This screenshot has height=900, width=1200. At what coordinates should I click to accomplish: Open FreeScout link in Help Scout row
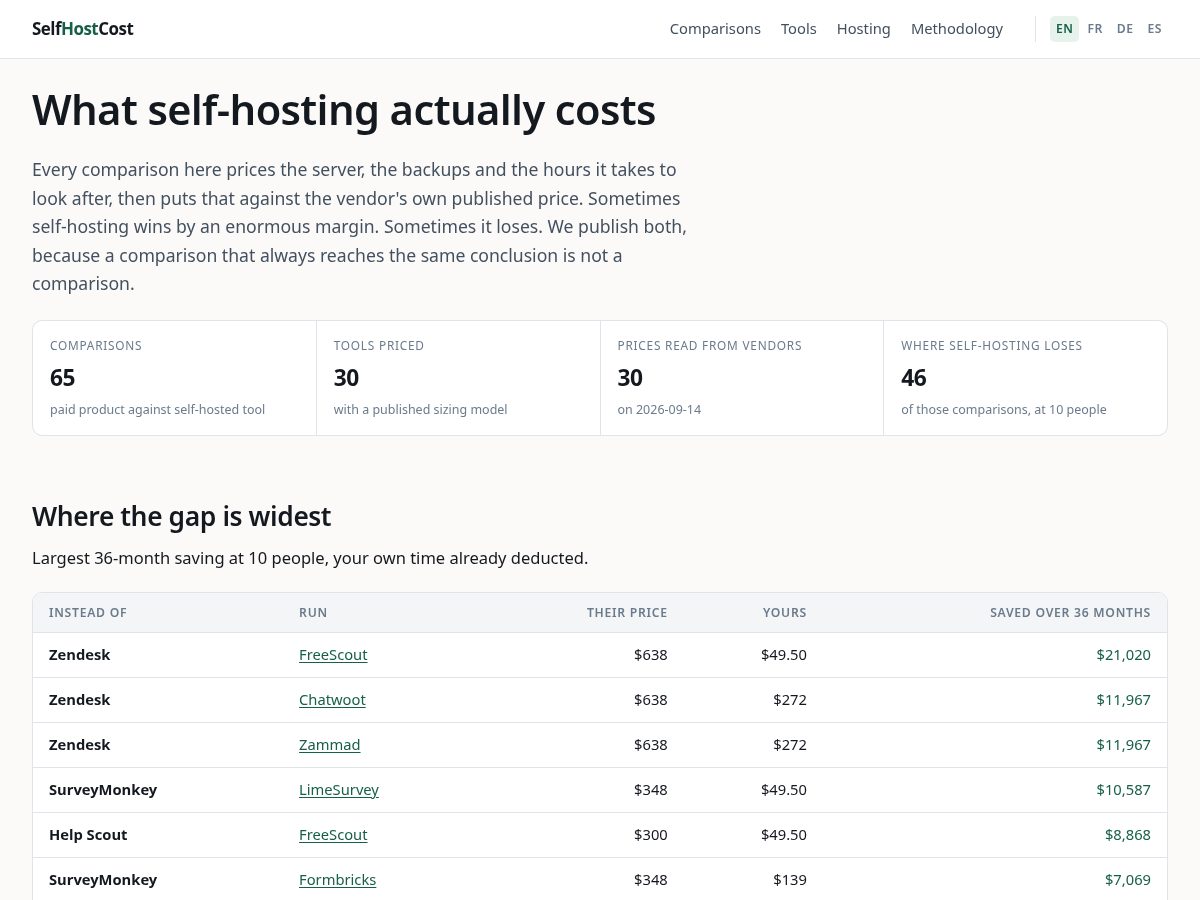coord(333,835)
